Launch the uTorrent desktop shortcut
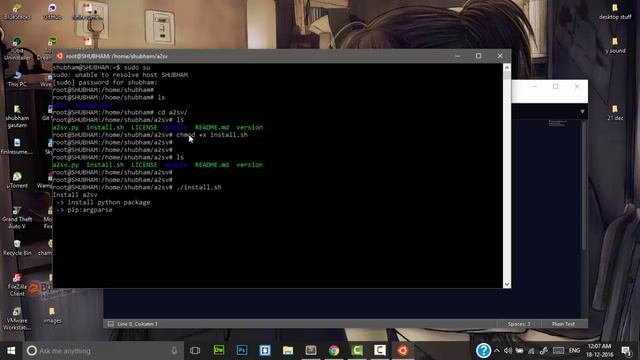The image size is (640, 360). 17,180
